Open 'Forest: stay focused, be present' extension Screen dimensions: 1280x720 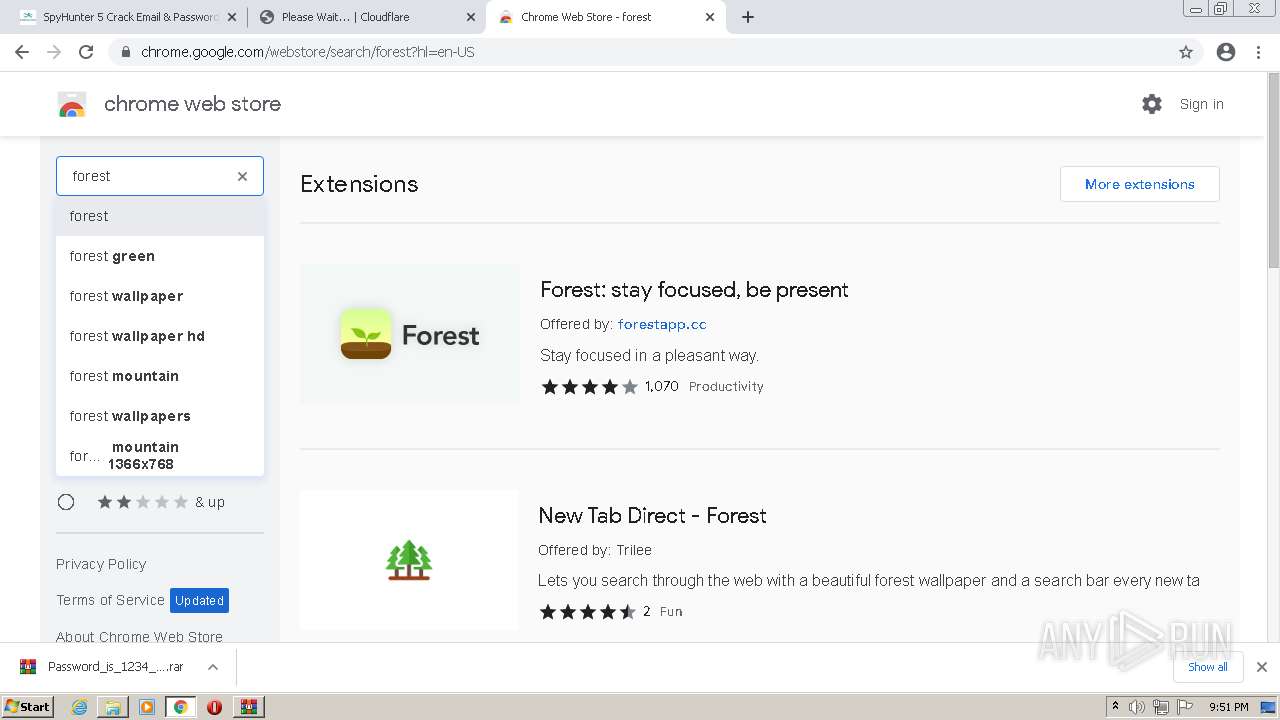(694, 290)
